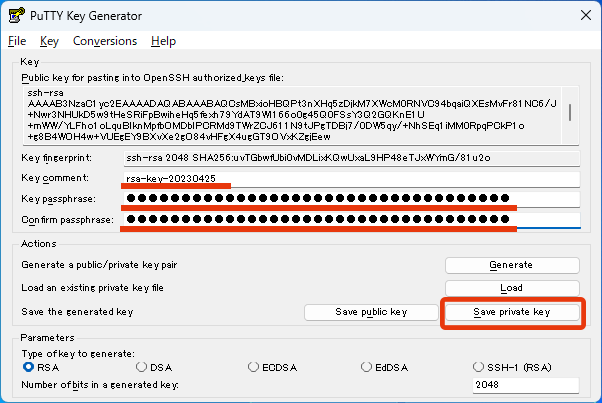Open the Conversions menu
The width and height of the screenshot is (602, 403).
(105, 41)
